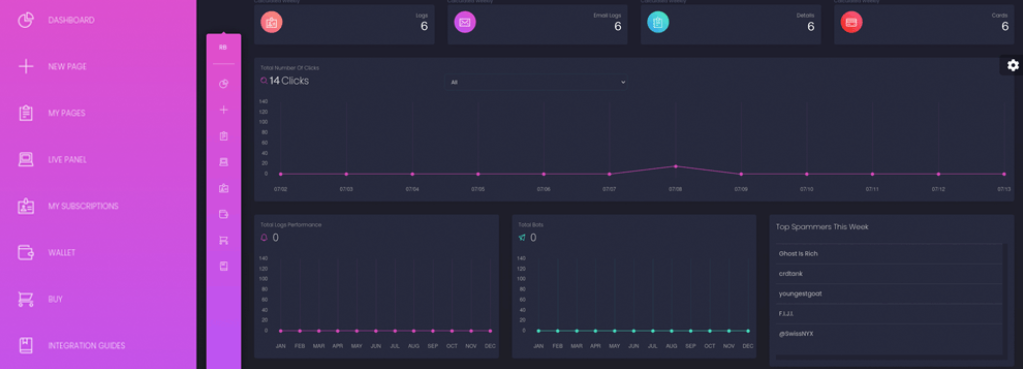Go to My Pages in wide sidebar
1023x369 pixels.
[x=52, y=113]
